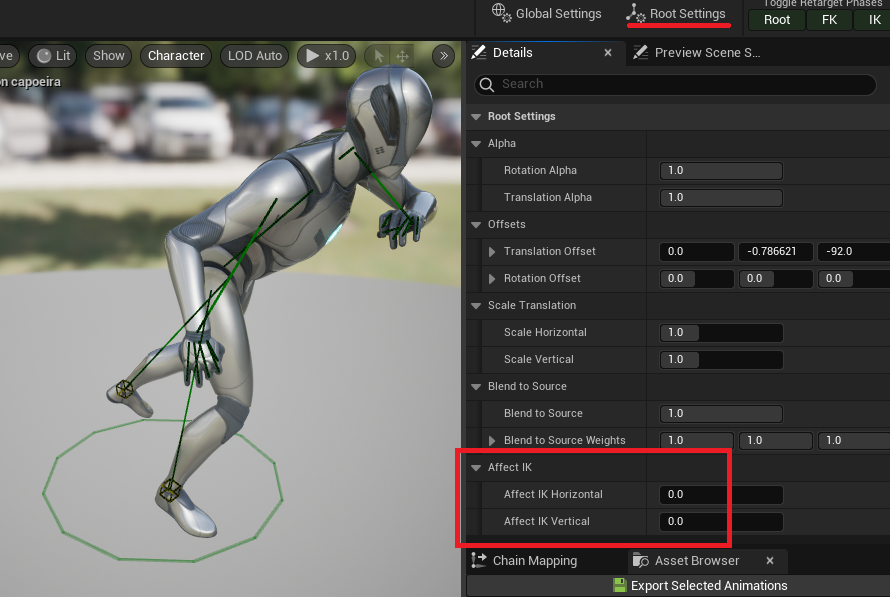The height and width of the screenshot is (597, 890).
Task: Click the first Rotation Offset field
Action: pos(696,279)
